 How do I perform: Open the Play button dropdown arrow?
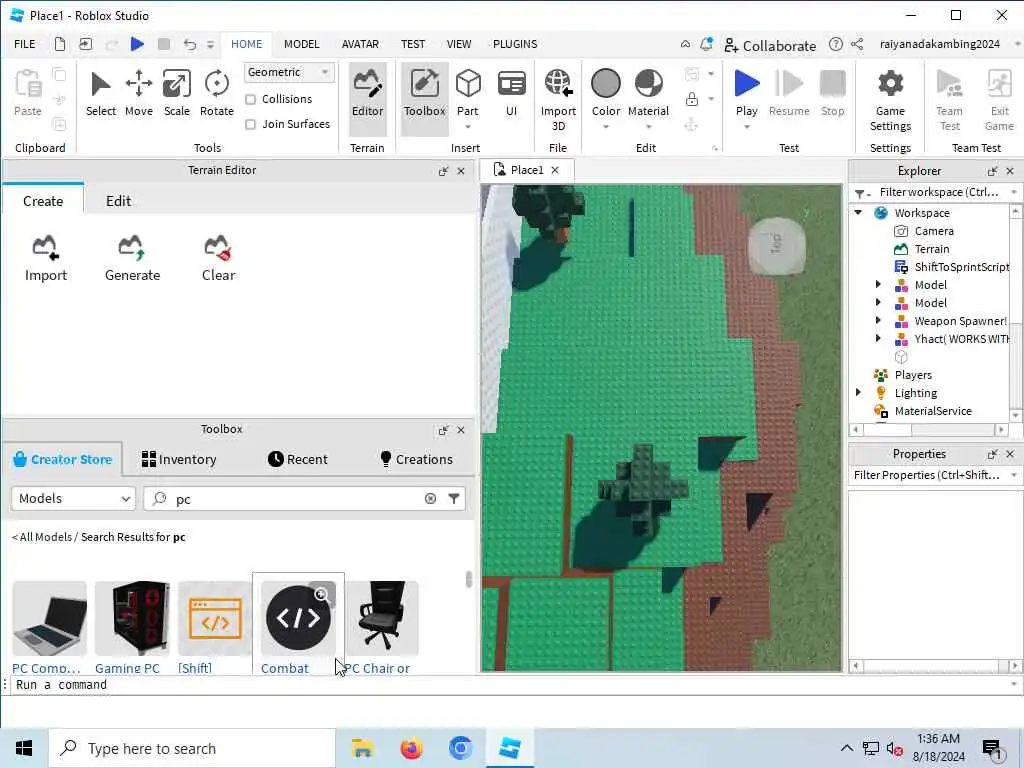746,127
